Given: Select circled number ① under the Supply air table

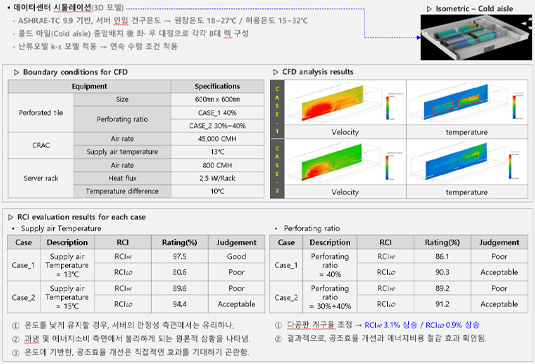Looking at the screenshot, I should coord(16,325).
